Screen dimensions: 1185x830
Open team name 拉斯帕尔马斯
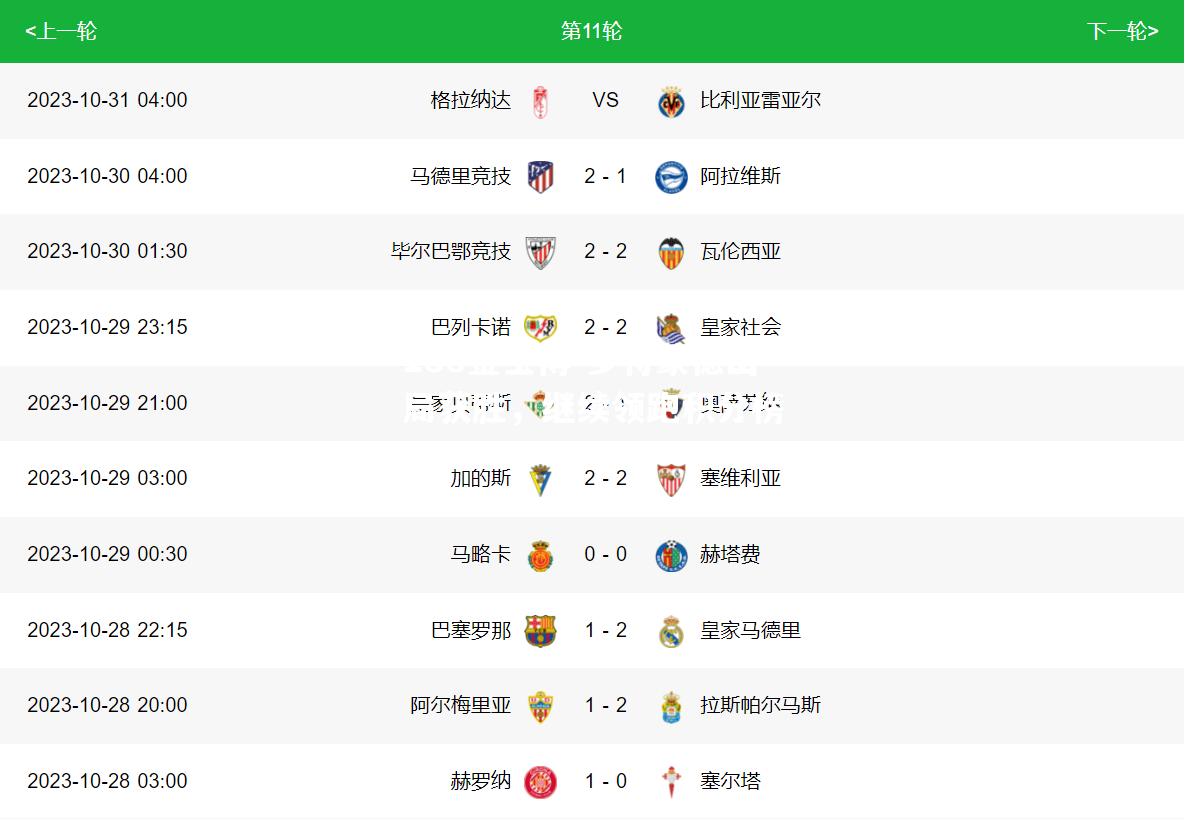[760, 705]
